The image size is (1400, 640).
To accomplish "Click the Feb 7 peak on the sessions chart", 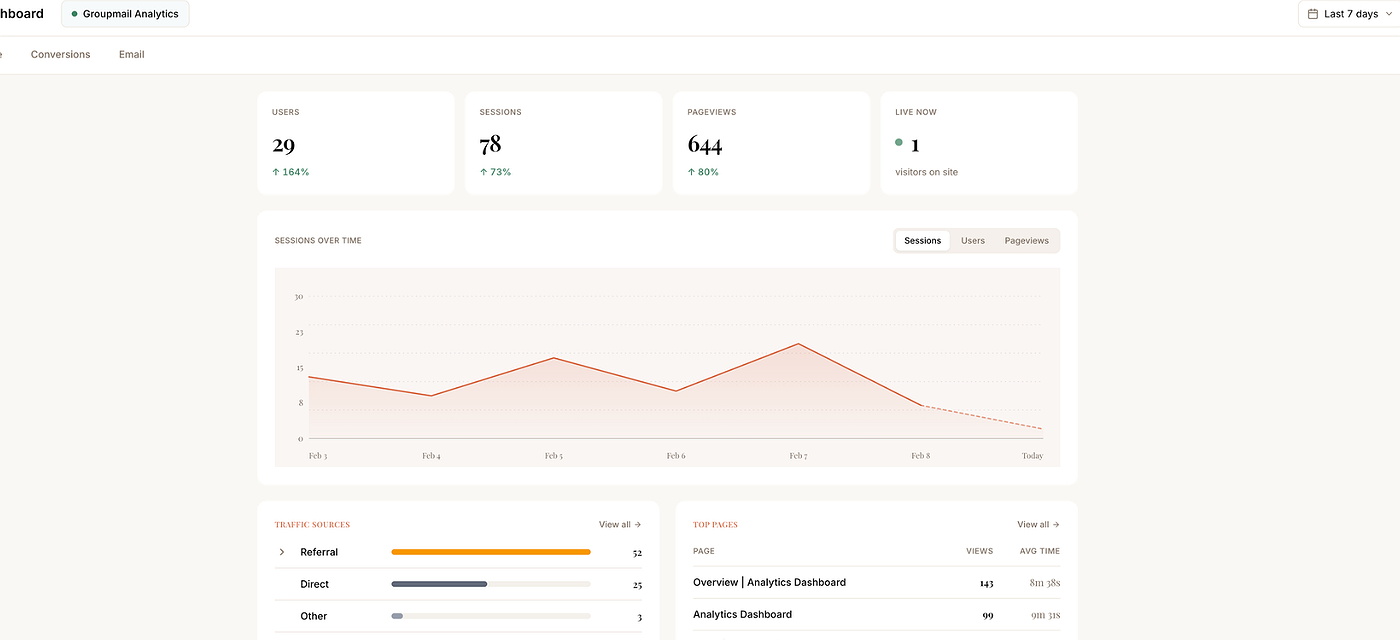I will [x=797, y=345].
